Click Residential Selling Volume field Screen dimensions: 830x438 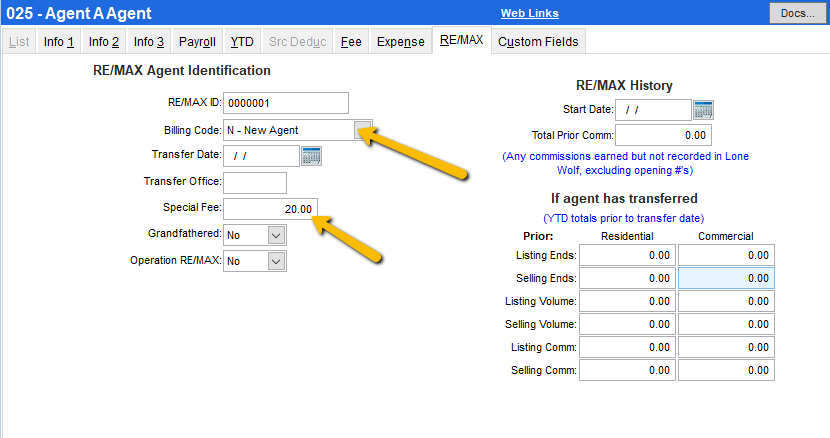click(x=627, y=324)
